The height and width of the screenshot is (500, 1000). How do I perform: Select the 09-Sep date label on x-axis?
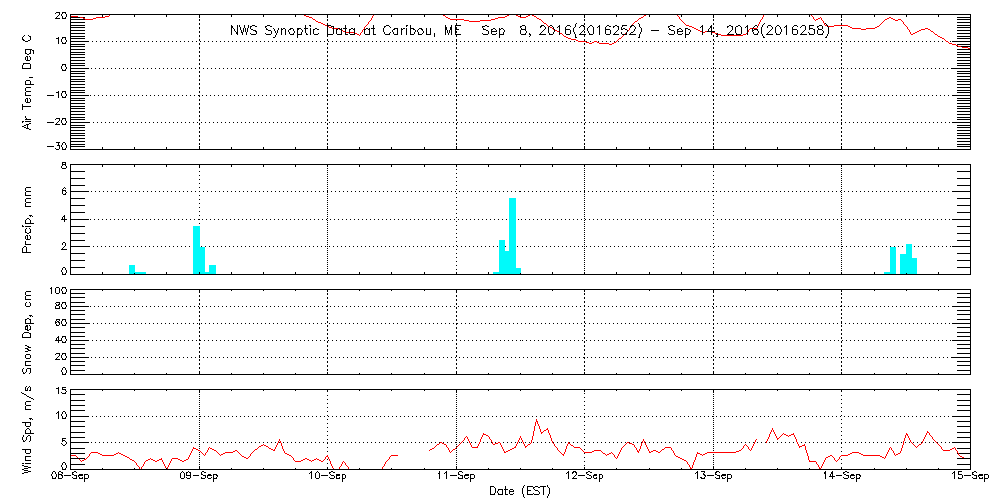click(x=199, y=478)
